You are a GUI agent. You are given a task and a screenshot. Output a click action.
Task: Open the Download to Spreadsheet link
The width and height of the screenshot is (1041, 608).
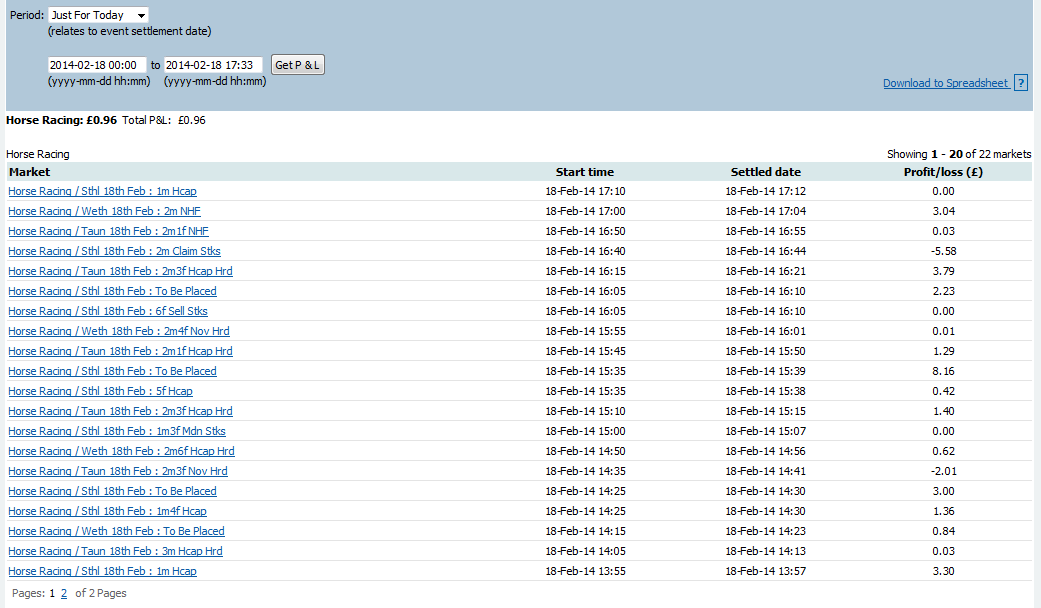(x=946, y=83)
